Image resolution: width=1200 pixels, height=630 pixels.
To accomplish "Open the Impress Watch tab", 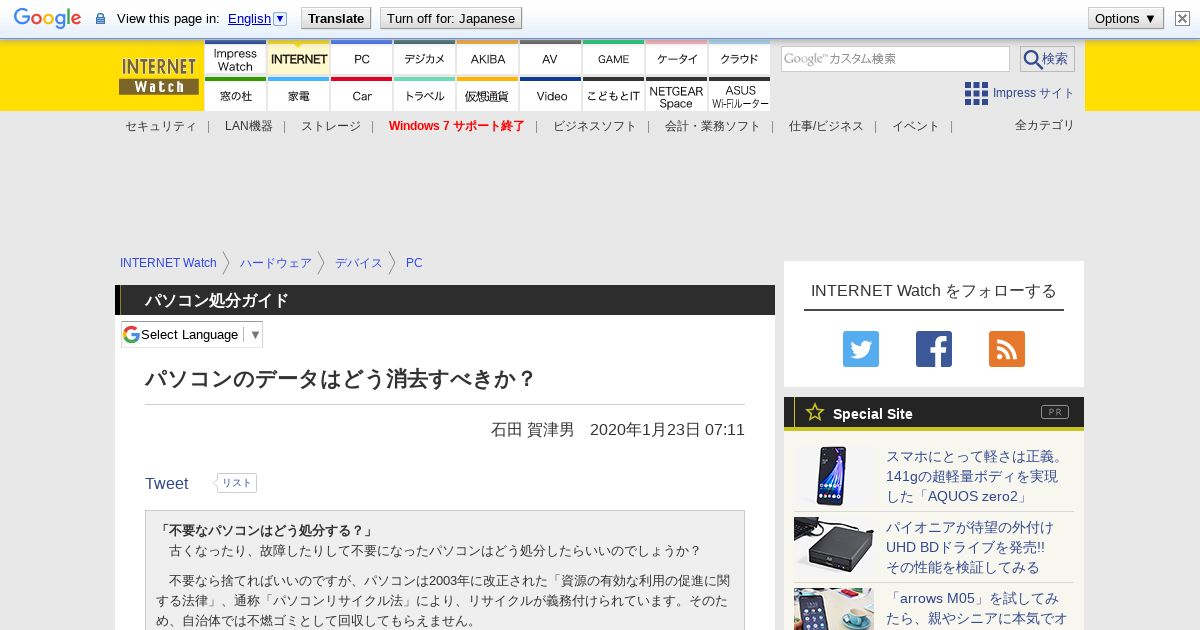I will [x=235, y=59].
